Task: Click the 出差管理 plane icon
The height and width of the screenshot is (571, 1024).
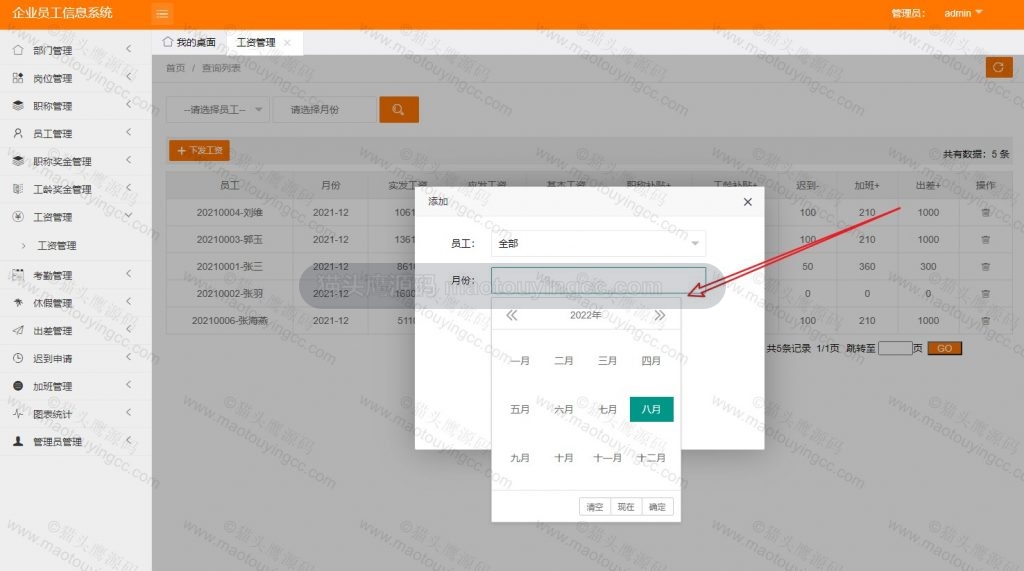Action: pyautogui.click(x=18, y=331)
